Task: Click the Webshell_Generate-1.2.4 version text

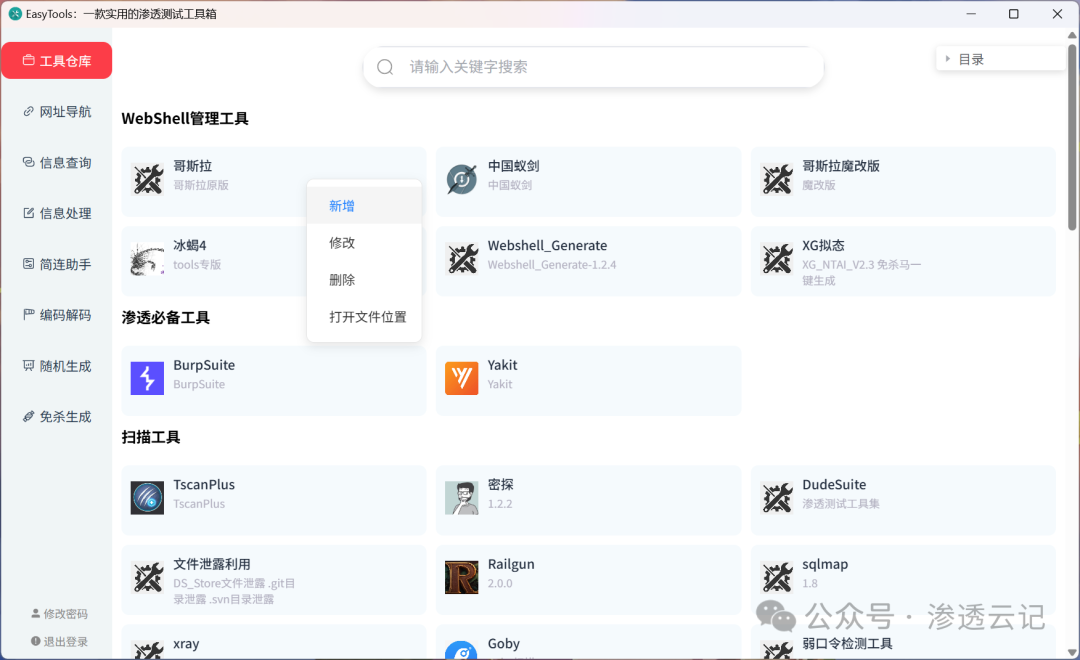Action: (552, 265)
